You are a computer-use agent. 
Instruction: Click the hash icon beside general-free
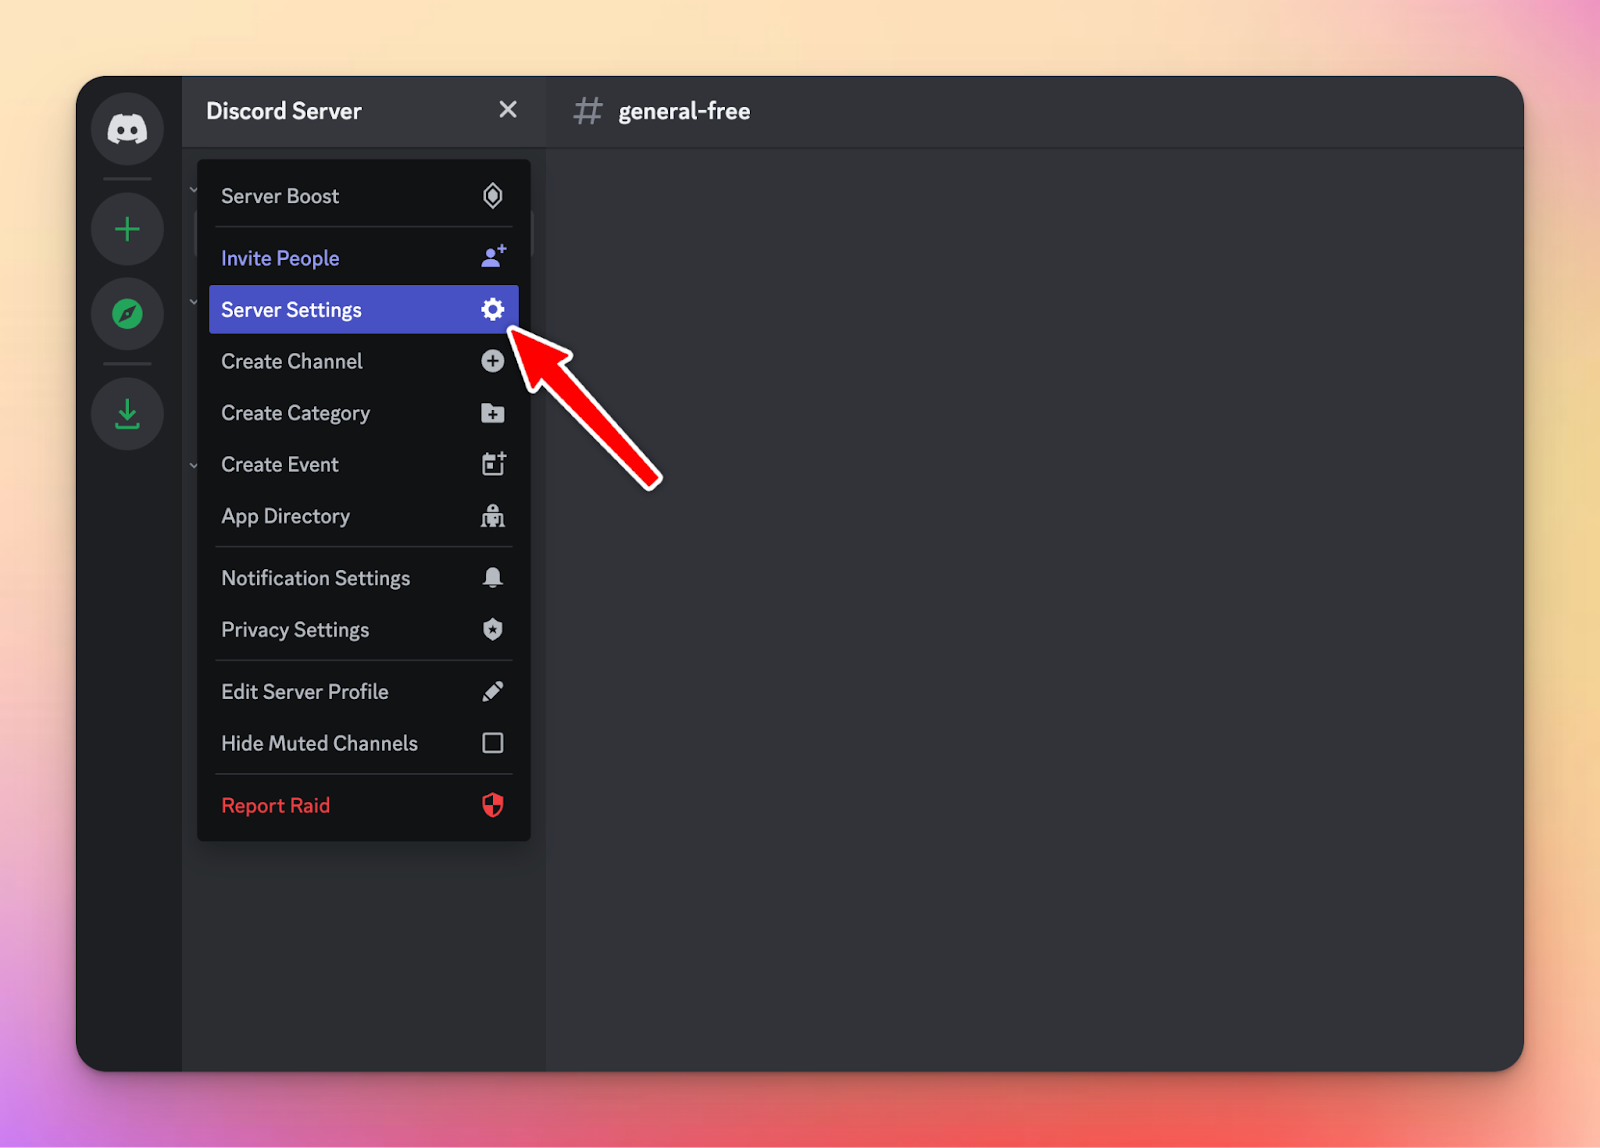pyautogui.click(x=588, y=111)
